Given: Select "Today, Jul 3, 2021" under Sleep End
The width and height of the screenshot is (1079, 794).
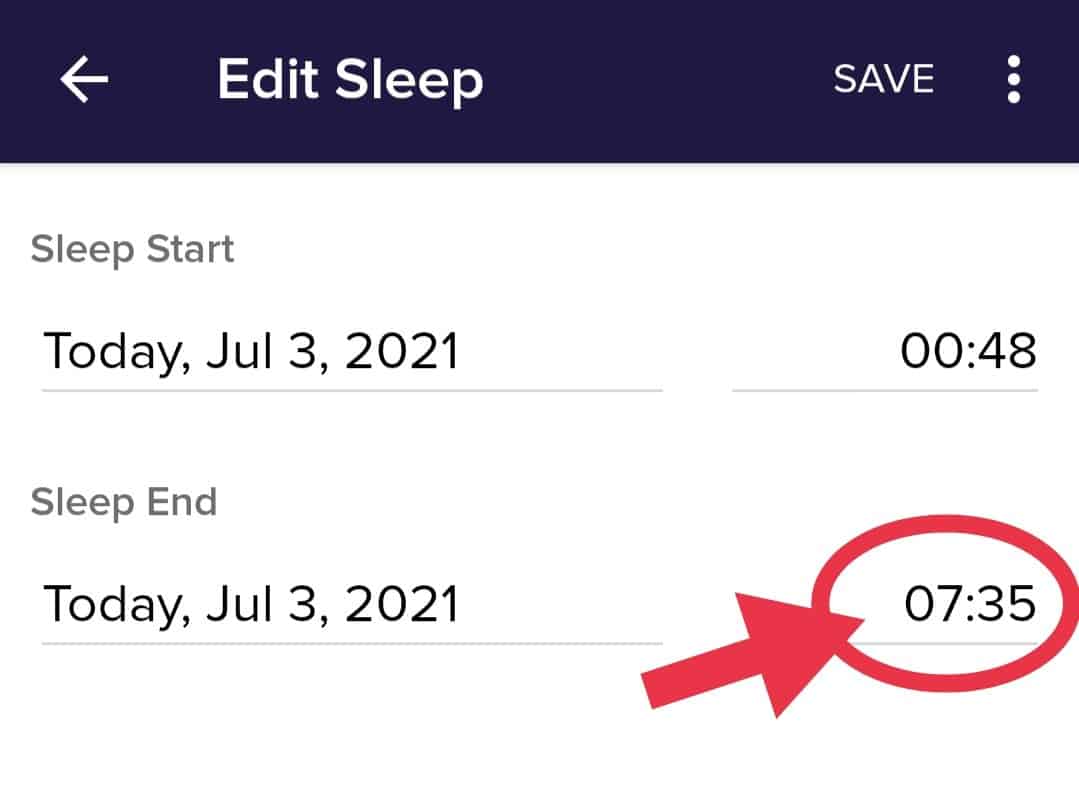Looking at the screenshot, I should point(251,604).
